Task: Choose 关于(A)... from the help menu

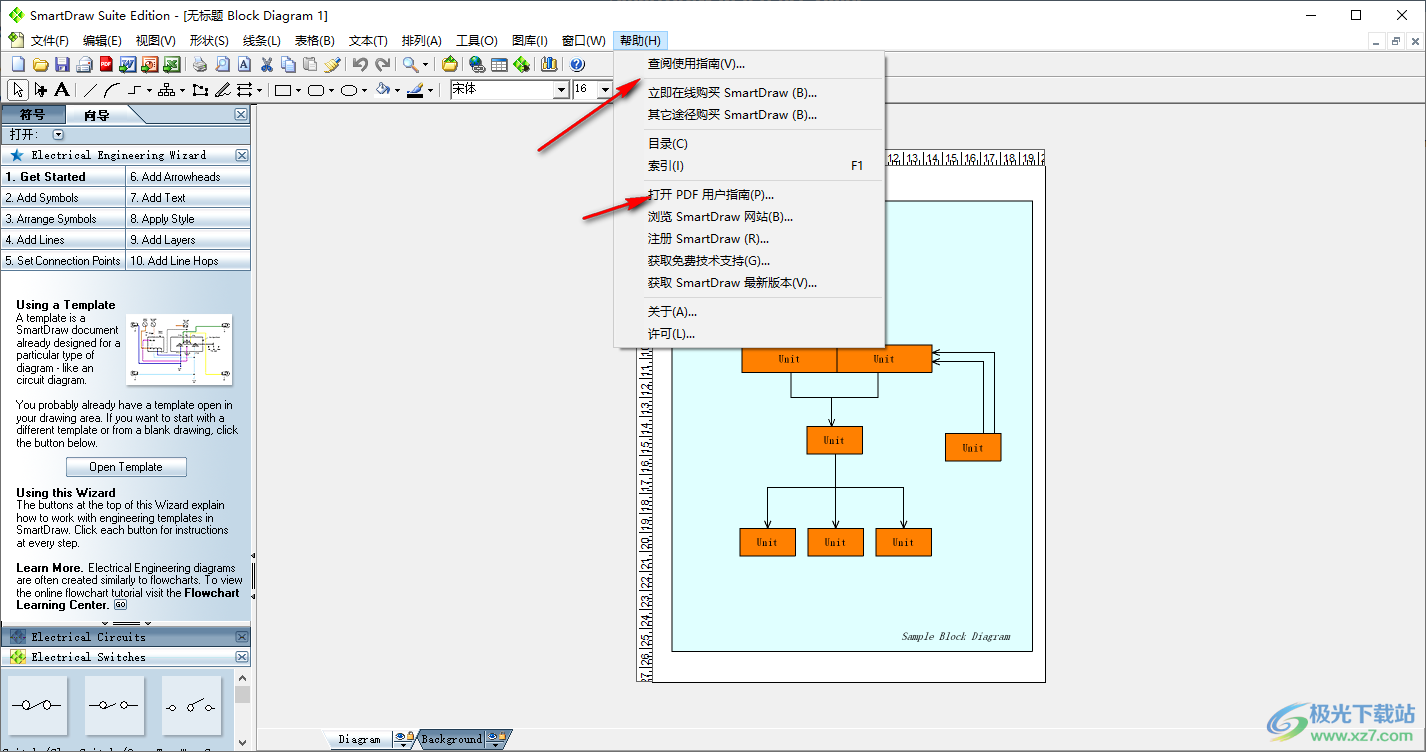Action: (x=749, y=312)
